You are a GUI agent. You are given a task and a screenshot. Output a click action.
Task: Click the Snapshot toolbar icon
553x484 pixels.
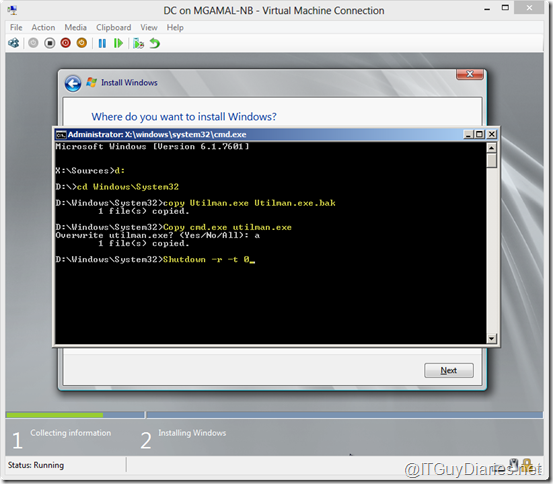pos(139,43)
